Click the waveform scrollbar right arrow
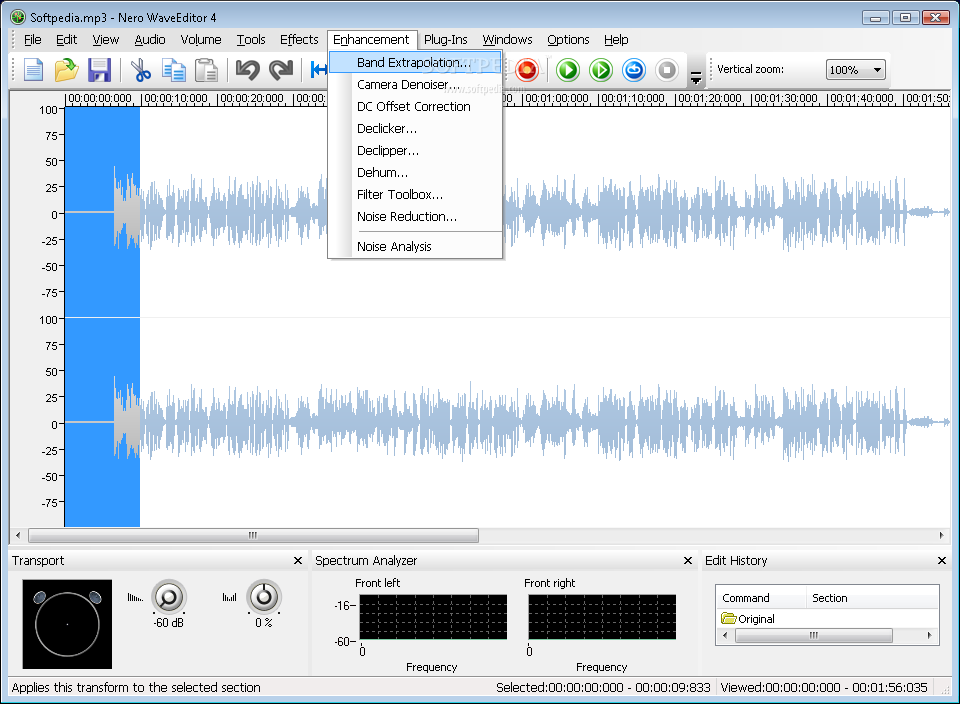 pyautogui.click(x=942, y=536)
